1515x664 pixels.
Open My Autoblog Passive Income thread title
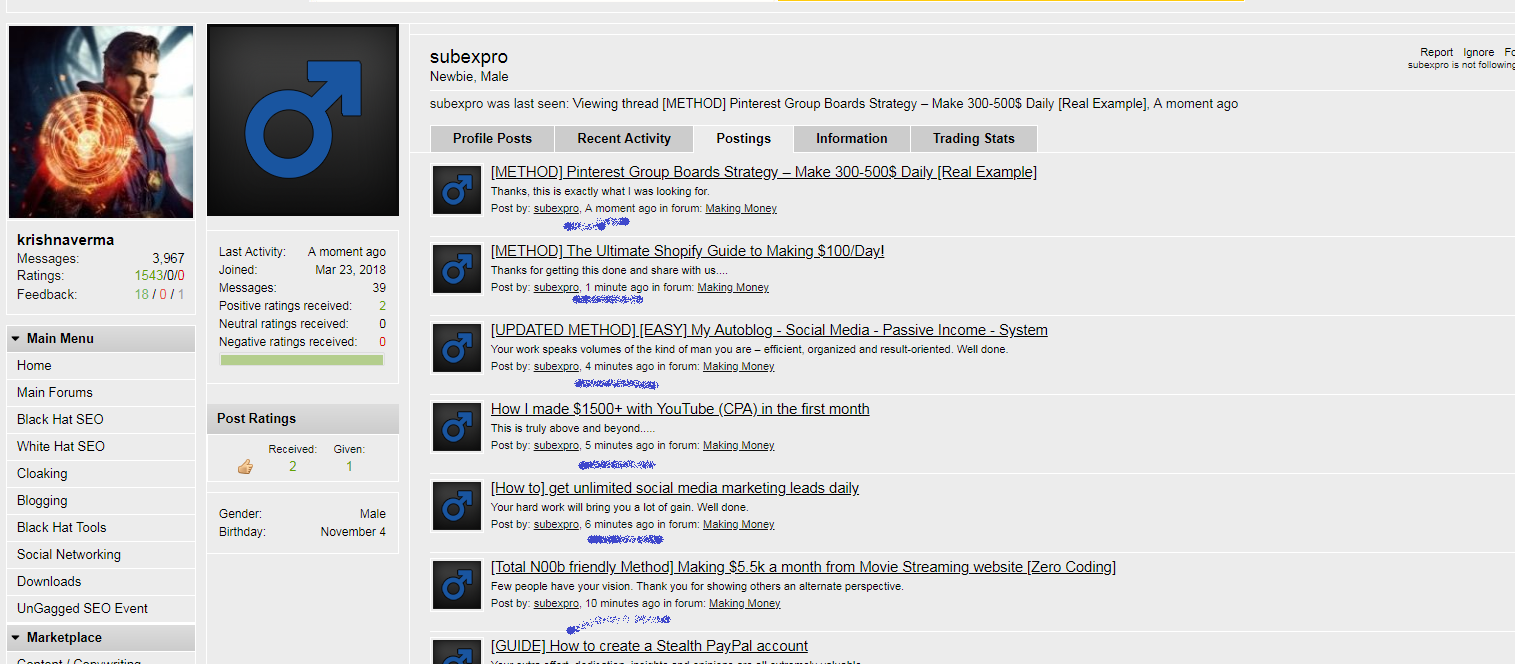pyautogui.click(x=769, y=330)
